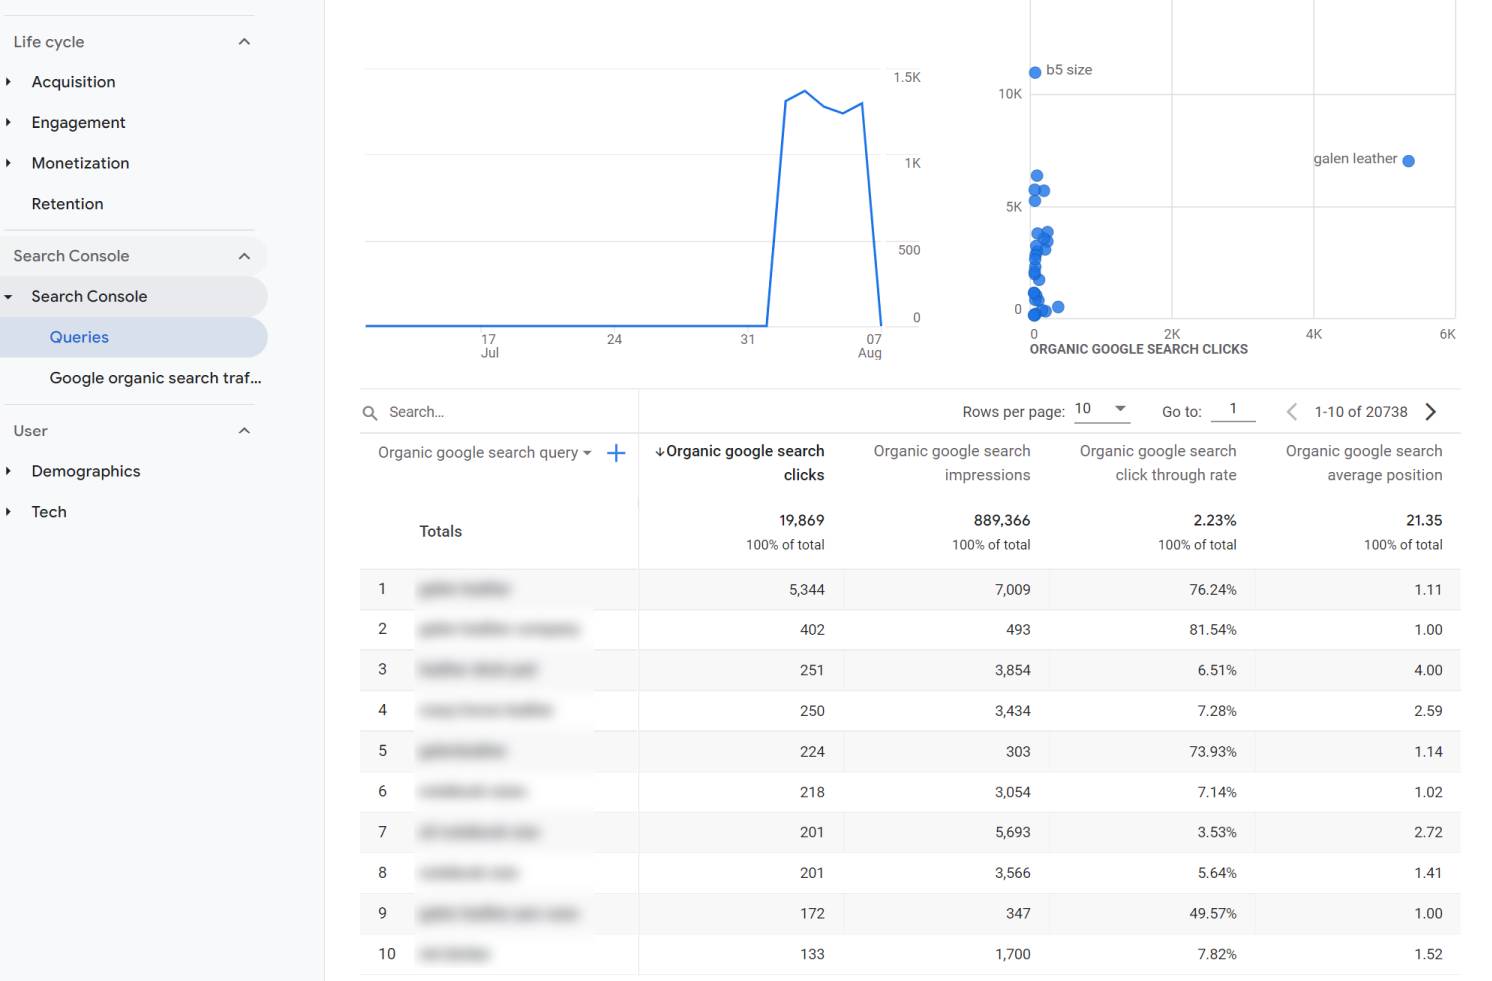
Task: Click the 1,700 impressions cell
Action: tap(1012, 955)
